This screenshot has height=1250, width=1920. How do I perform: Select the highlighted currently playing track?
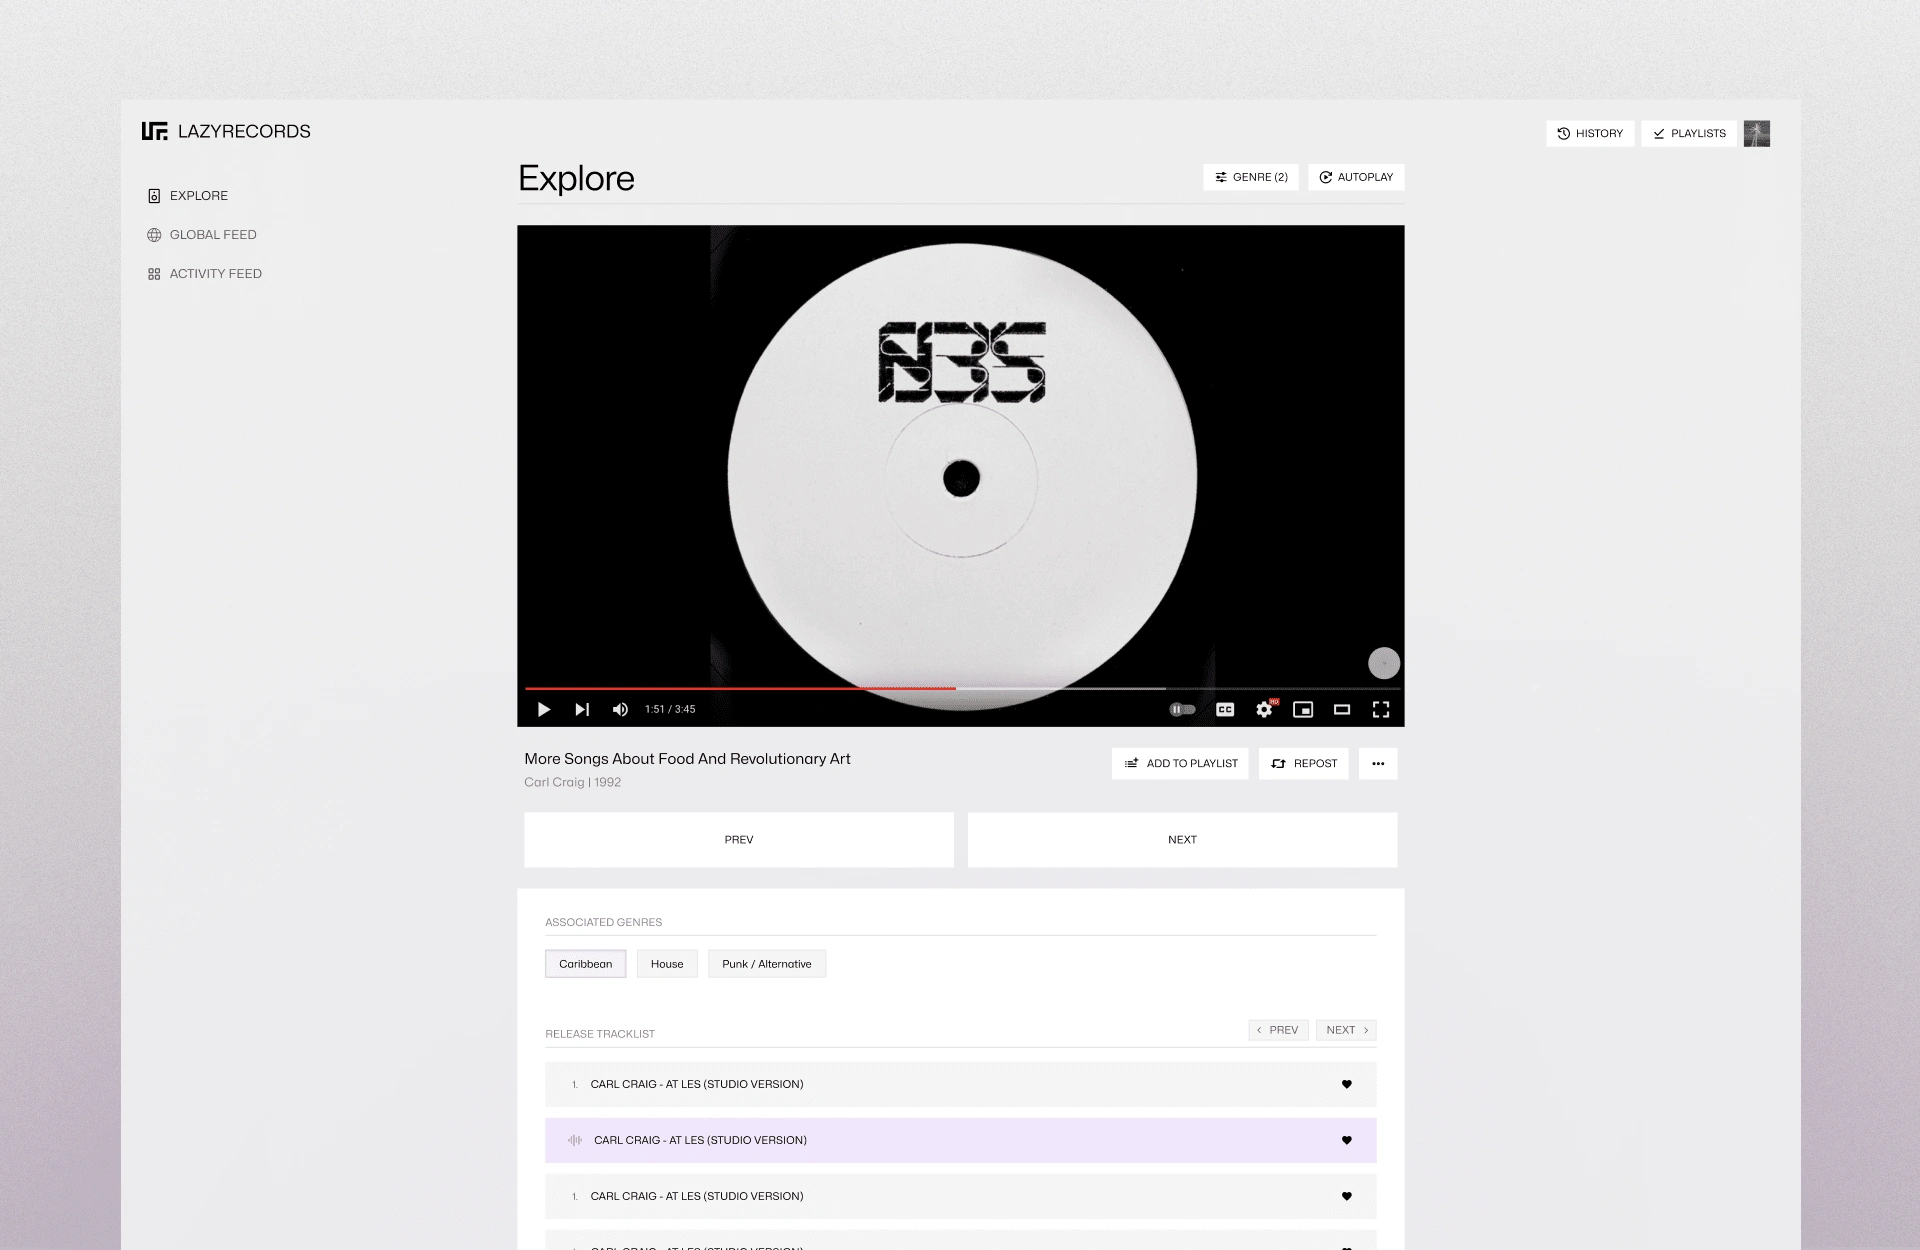(961, 1140)
